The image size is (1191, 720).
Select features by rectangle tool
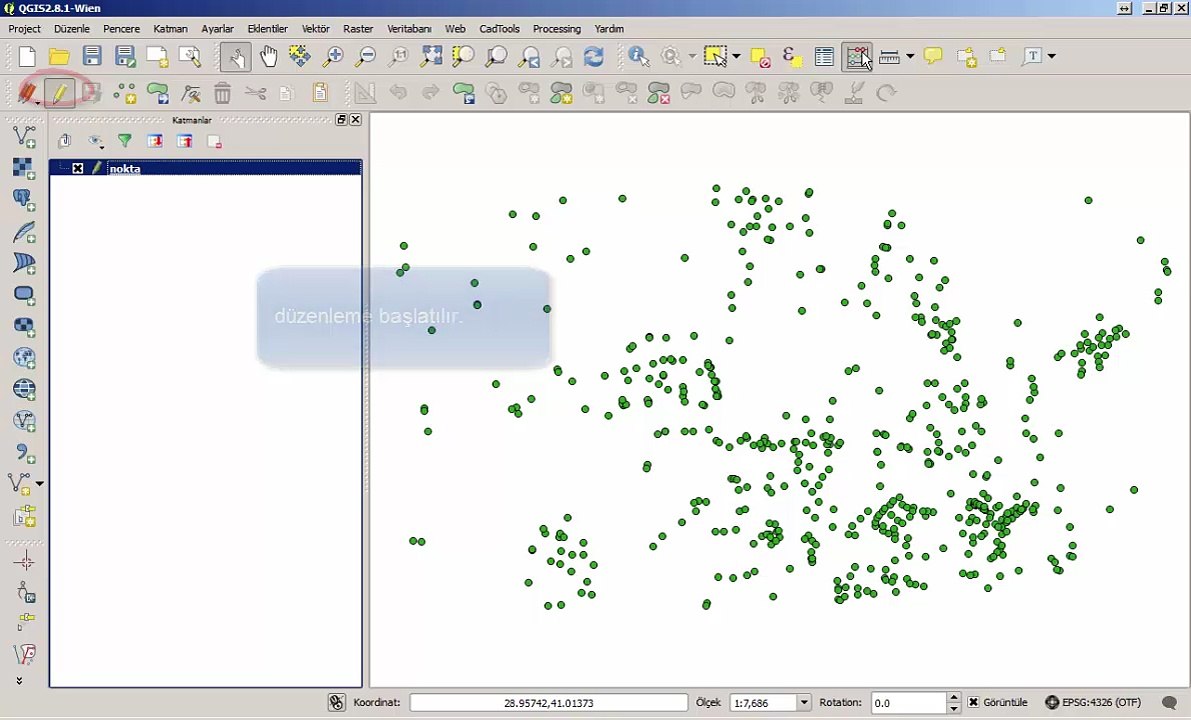click(x=715, y=56)
